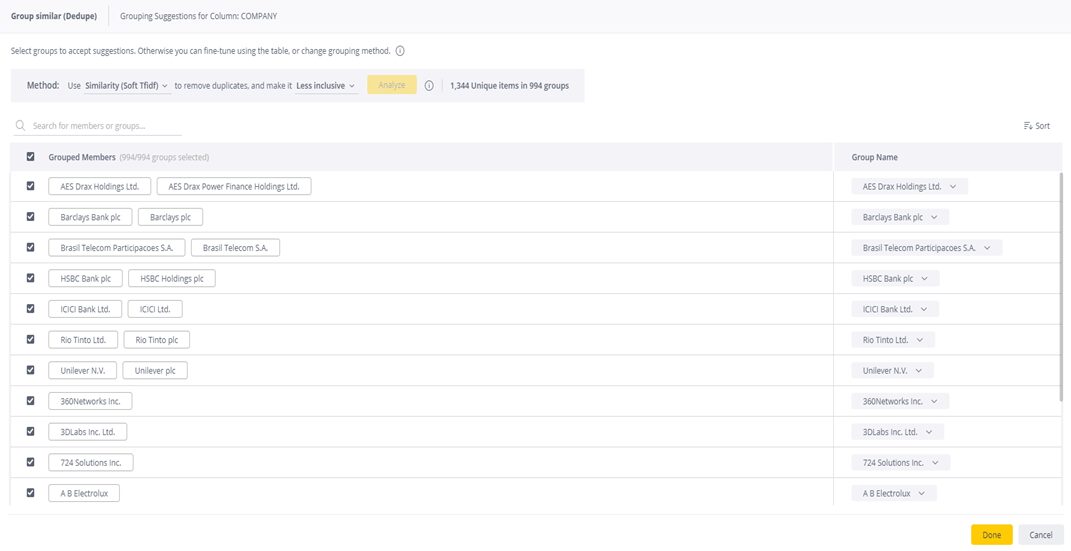
Task: Click the Group Name column header
Action: coord(874,157)
